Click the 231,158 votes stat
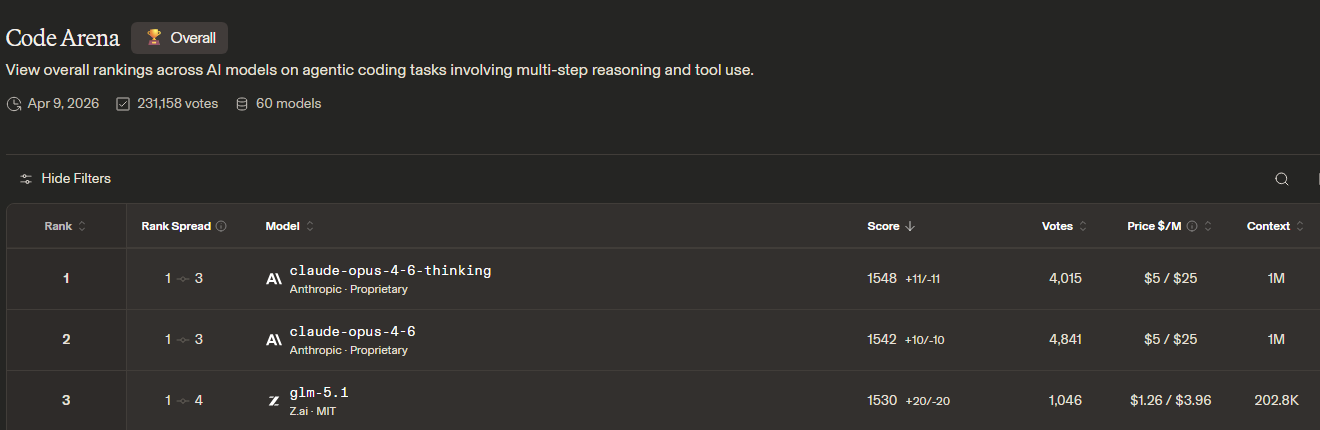Image resolution: width=1320 pixels, height=430 pixels. (x=168, y=103)
